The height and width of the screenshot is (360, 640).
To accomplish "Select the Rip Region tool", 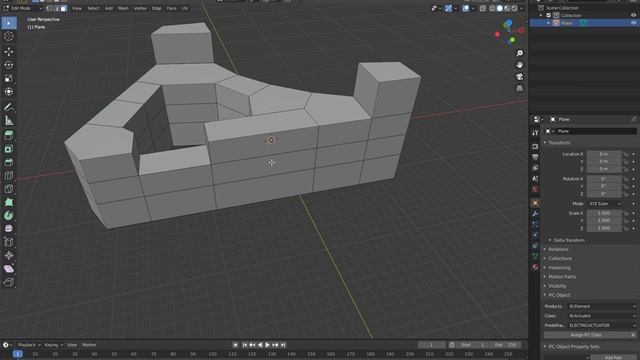I will tap(9, 282).
